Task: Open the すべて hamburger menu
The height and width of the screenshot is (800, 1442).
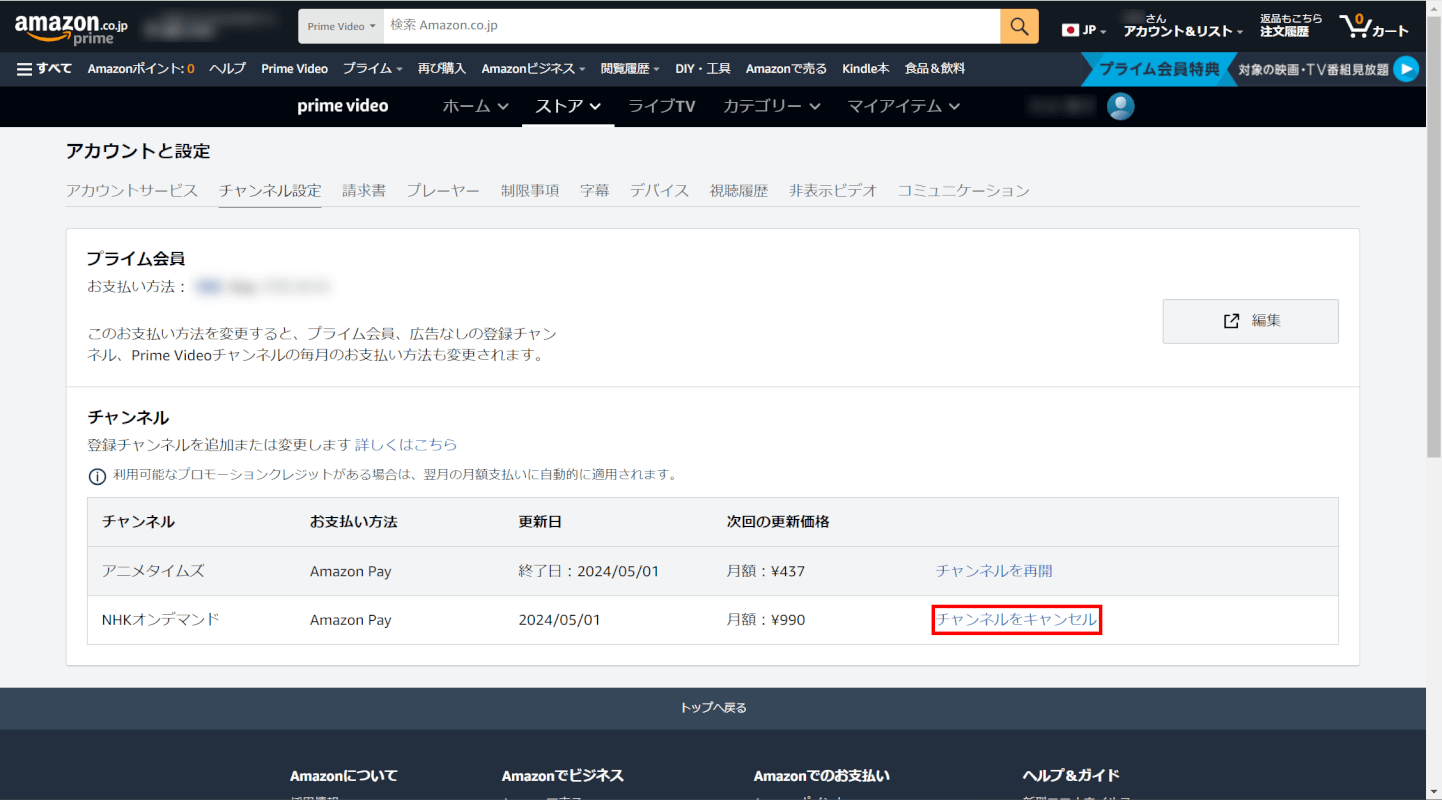Action: [44, 69]
